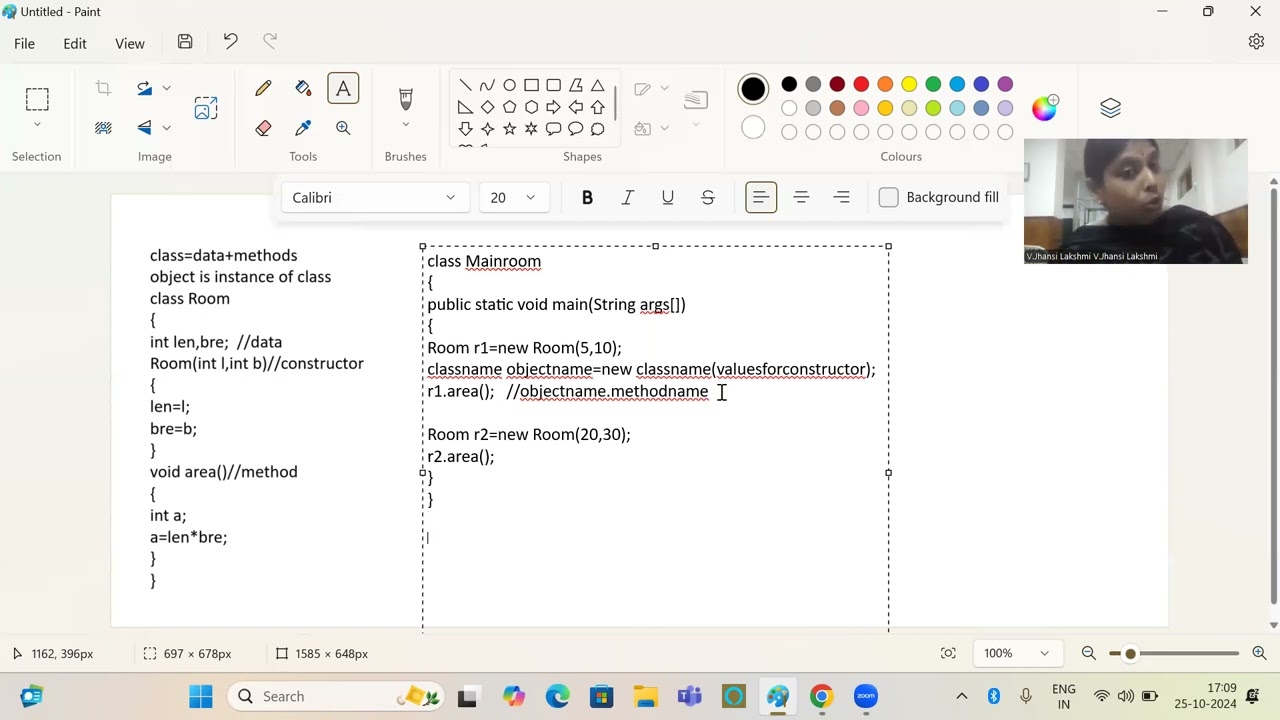1280x720 pixels.
Task: Pick the oval shape
Action: point(509,85)
